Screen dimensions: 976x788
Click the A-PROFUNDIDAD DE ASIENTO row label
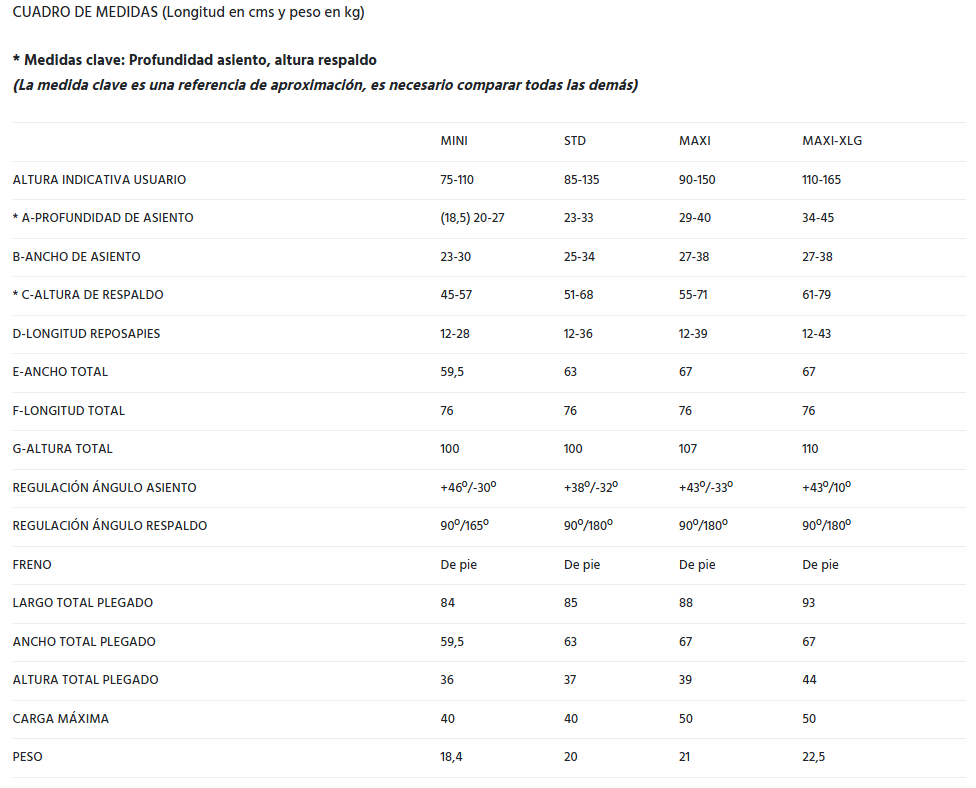coord(103,218)
